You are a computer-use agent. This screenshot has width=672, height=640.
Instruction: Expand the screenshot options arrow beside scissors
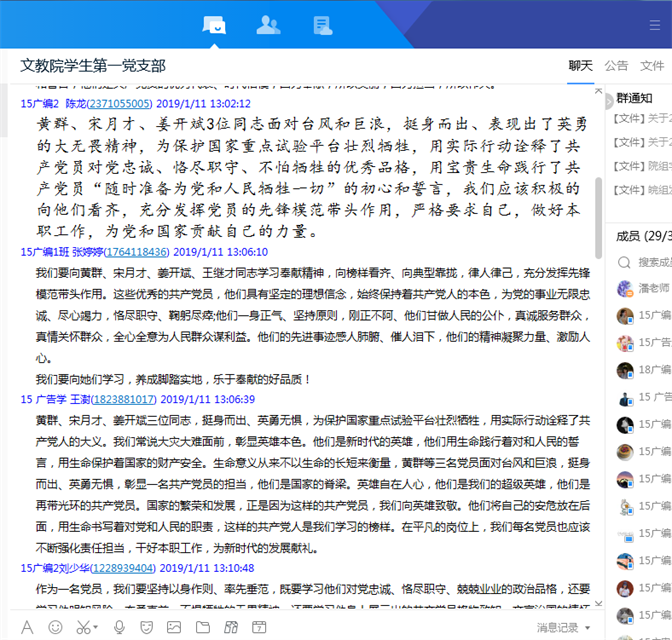tap(96, 628)
